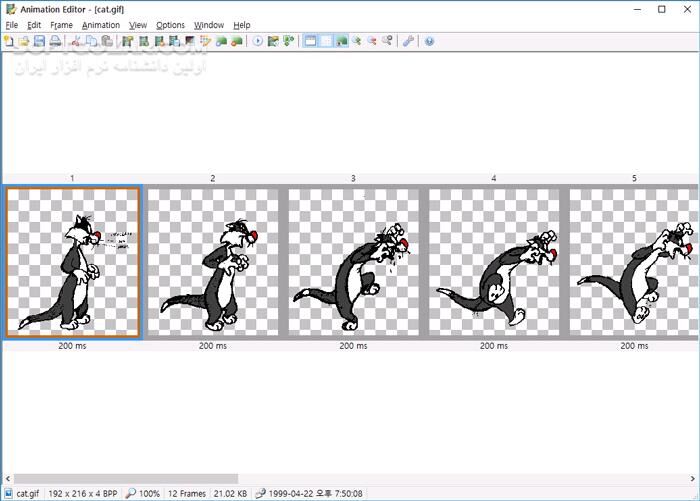Expand the Options menu

click(x=170, y=25)
